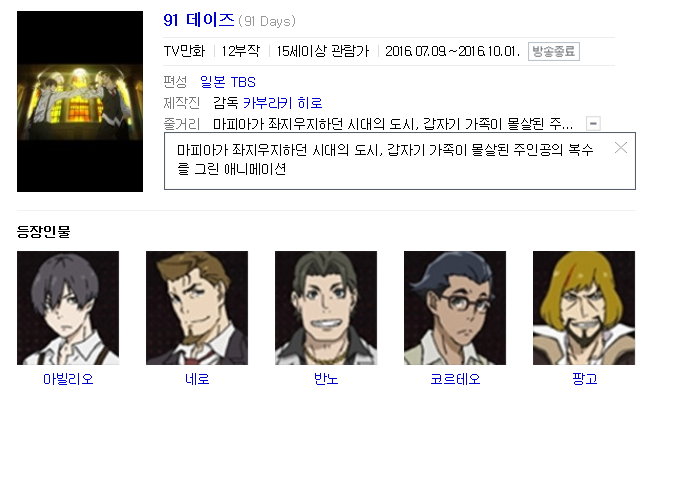Select 코르테오 character portrait
Screen dimensions: 700x500
(455, 308)
